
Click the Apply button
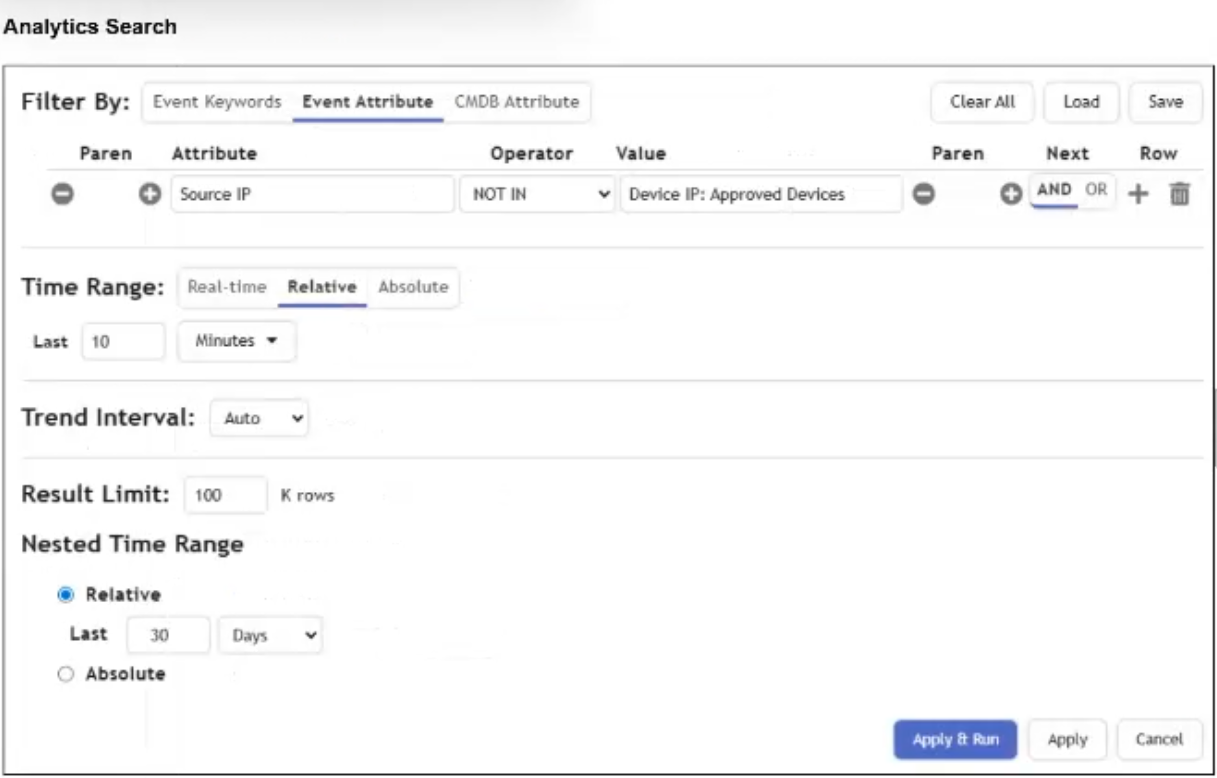[x=1067, y=740]
